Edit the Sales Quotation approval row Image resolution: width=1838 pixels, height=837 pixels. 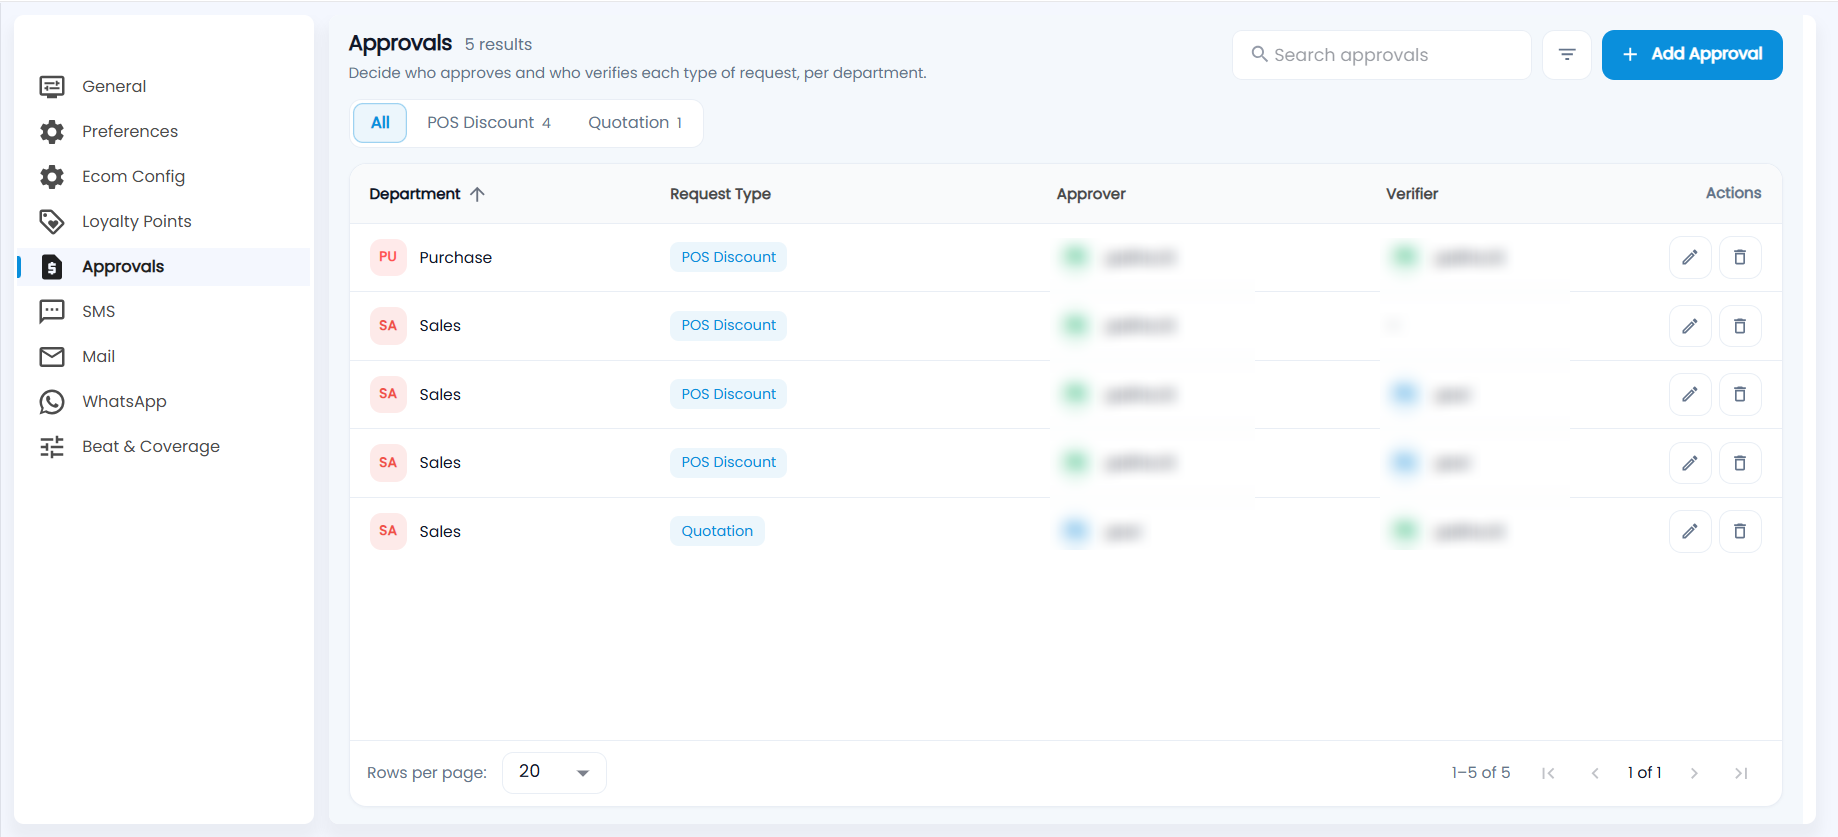[x=1690, y=531]
